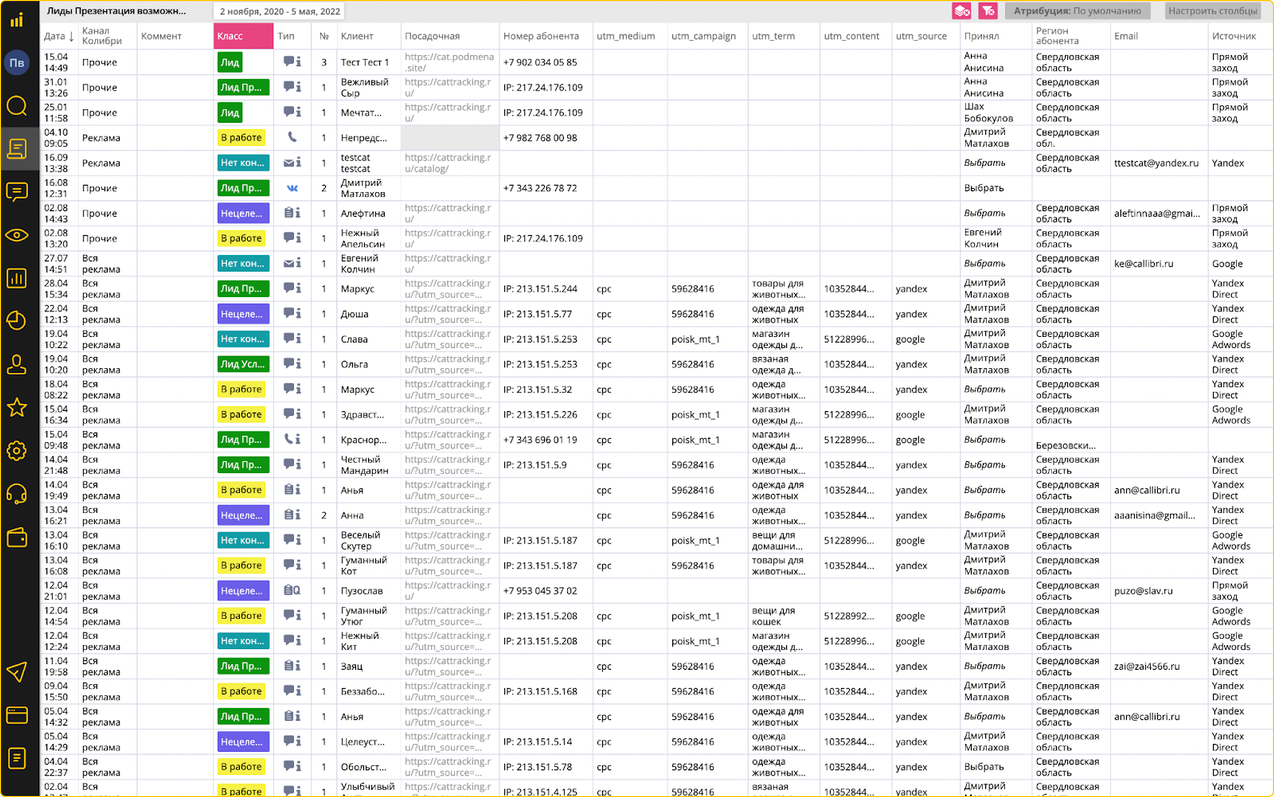Click the paper plane icon in sidebar
Viewport: 1274px width, 797px height.
point(17,672)
